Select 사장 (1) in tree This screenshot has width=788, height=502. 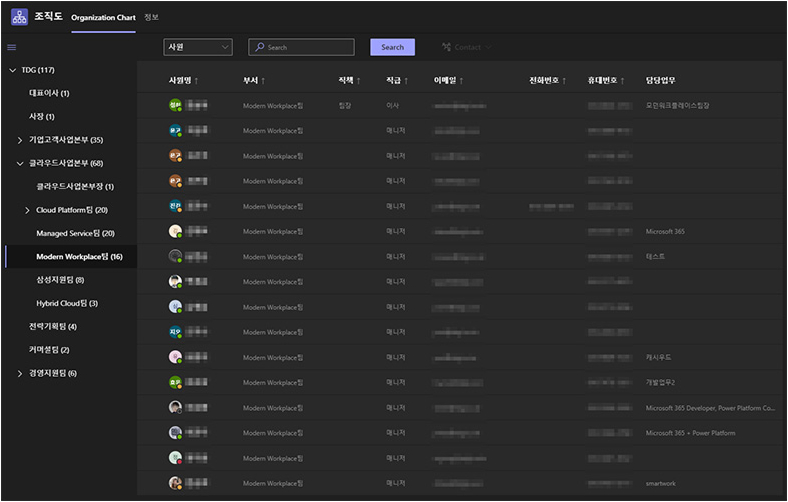(42, 117)
